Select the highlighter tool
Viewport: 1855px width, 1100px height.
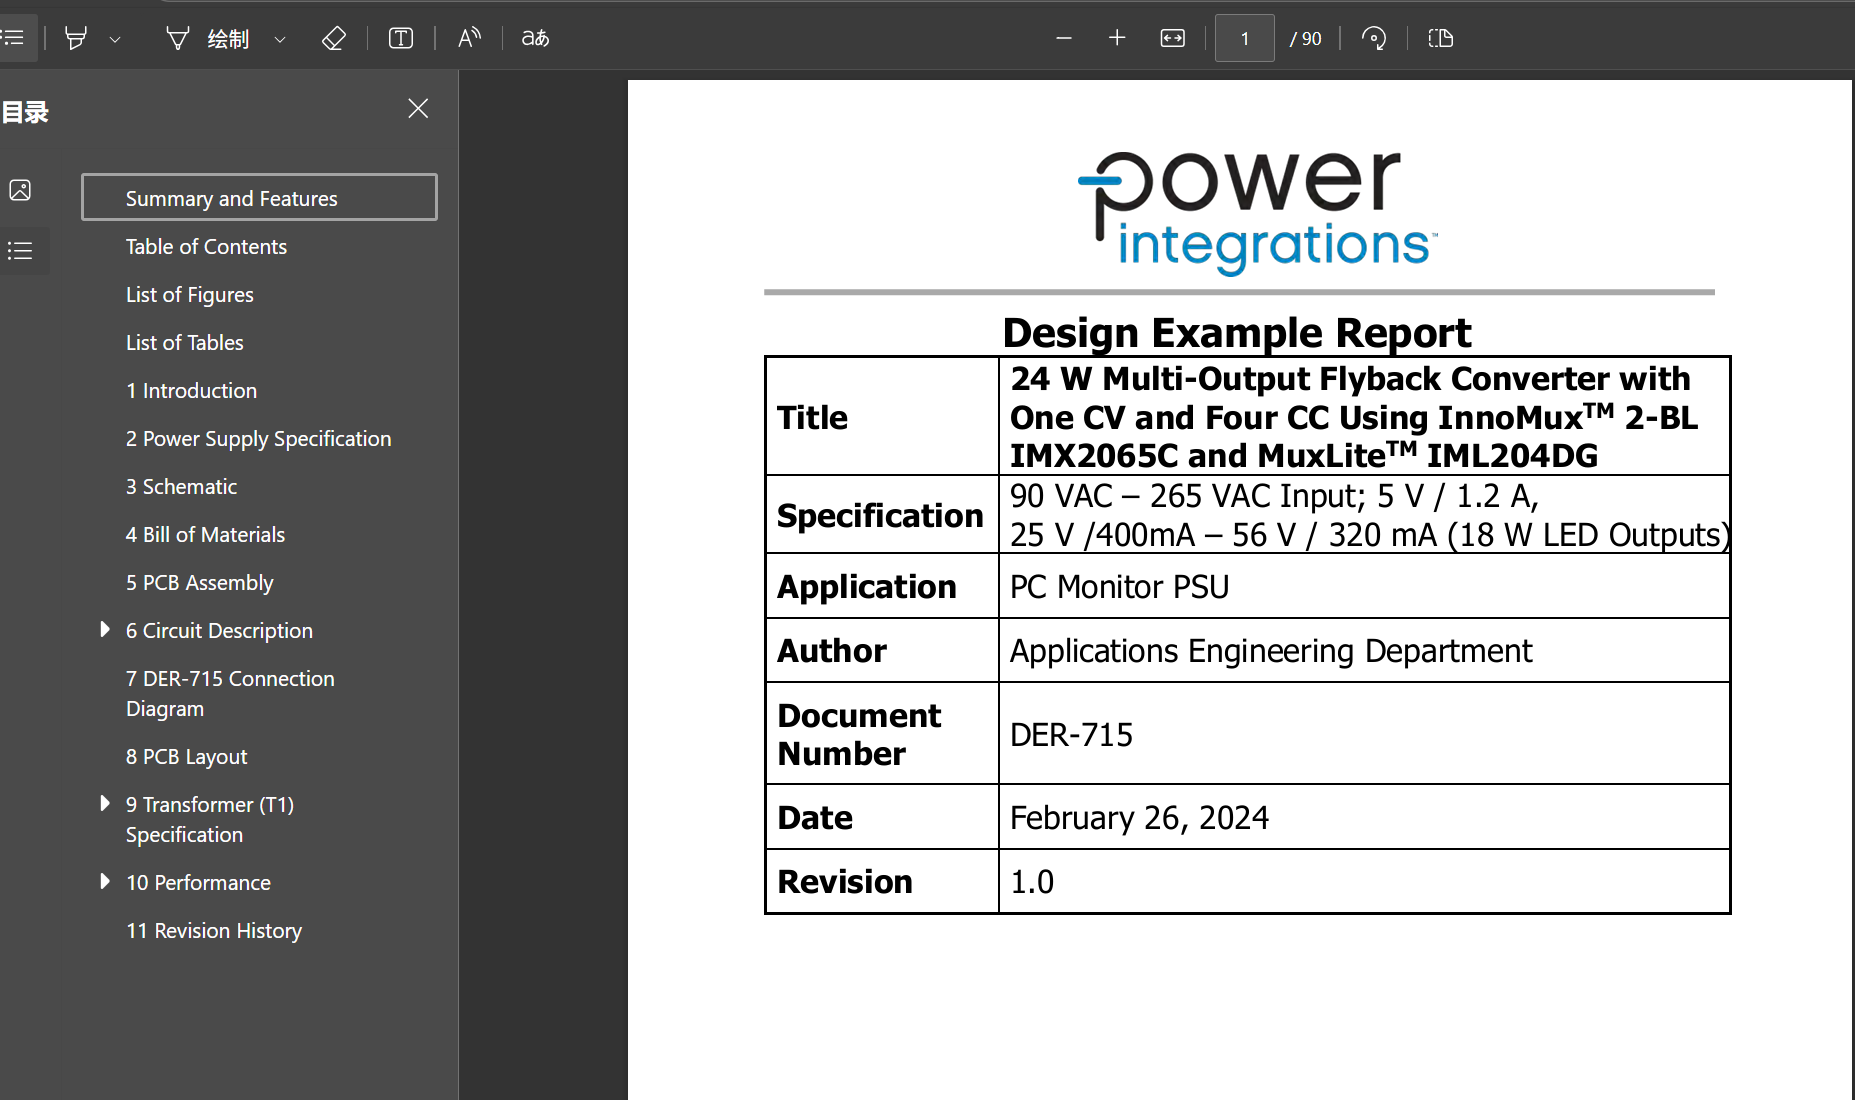[x=75, y=38]
